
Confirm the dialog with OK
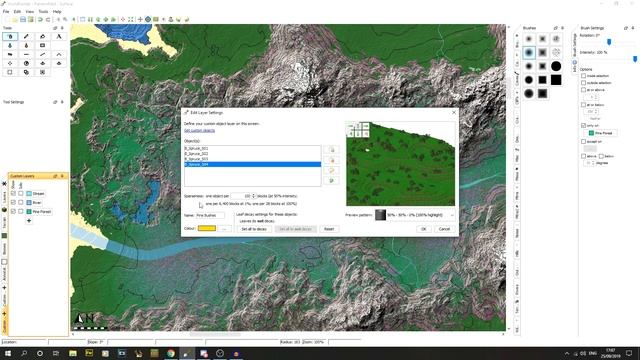click(x=424, y=229)
